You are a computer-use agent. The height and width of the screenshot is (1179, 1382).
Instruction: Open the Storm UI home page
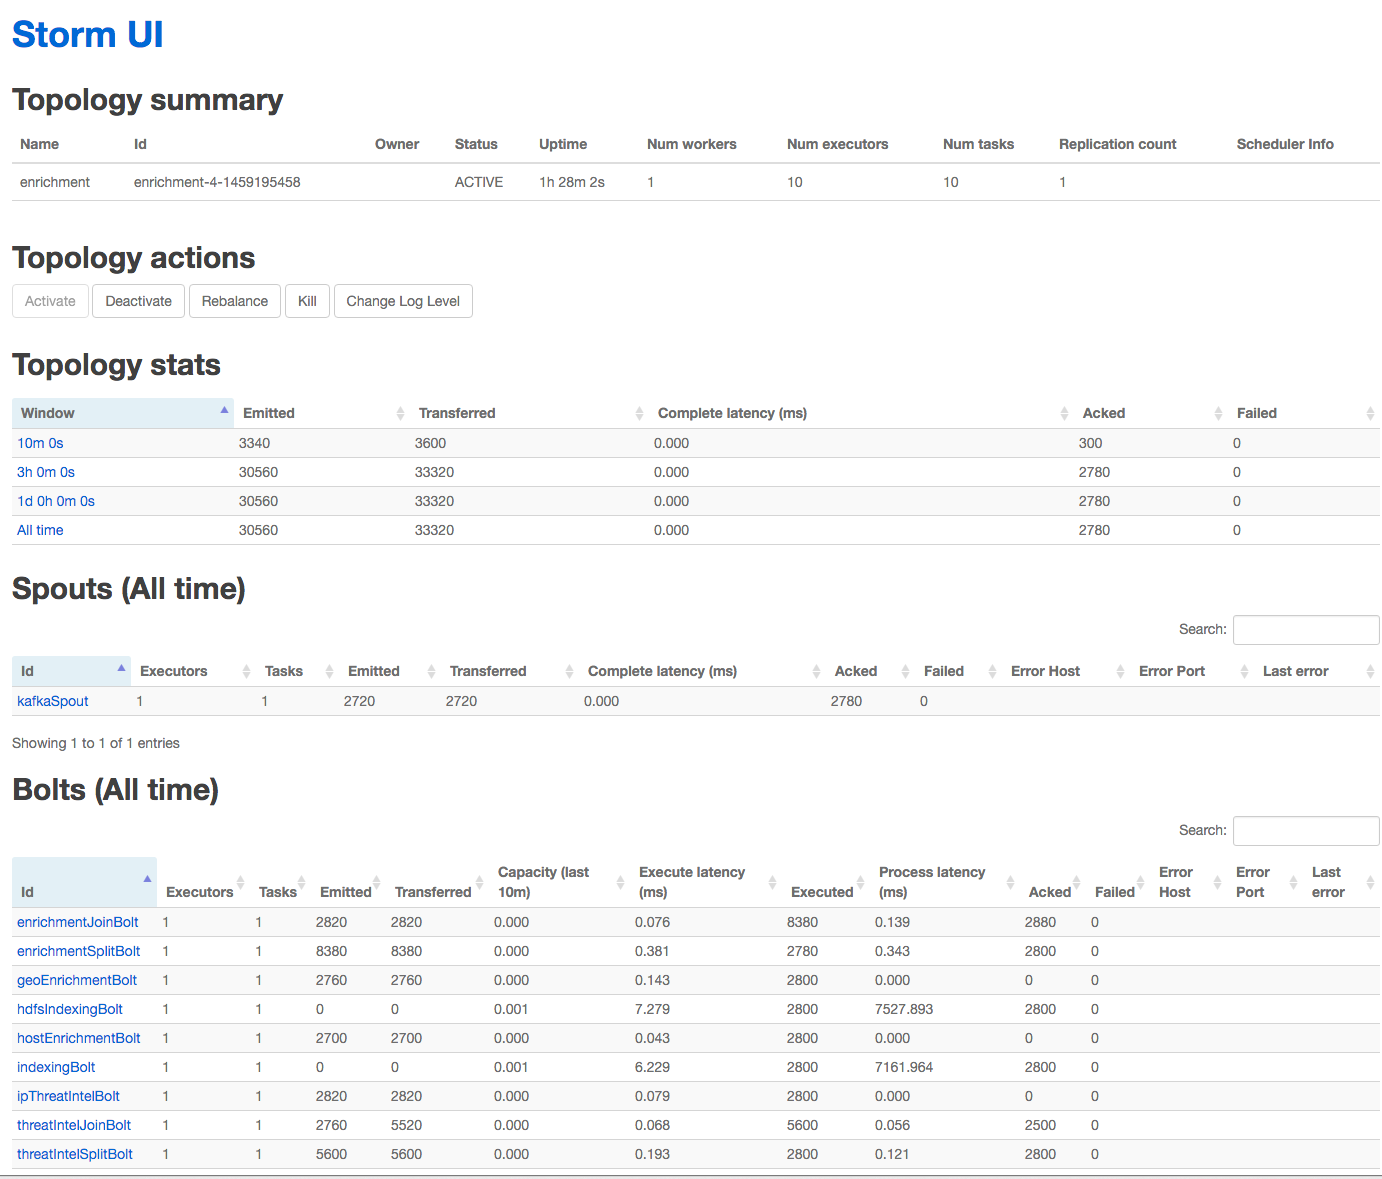click(x=87, y=33)
